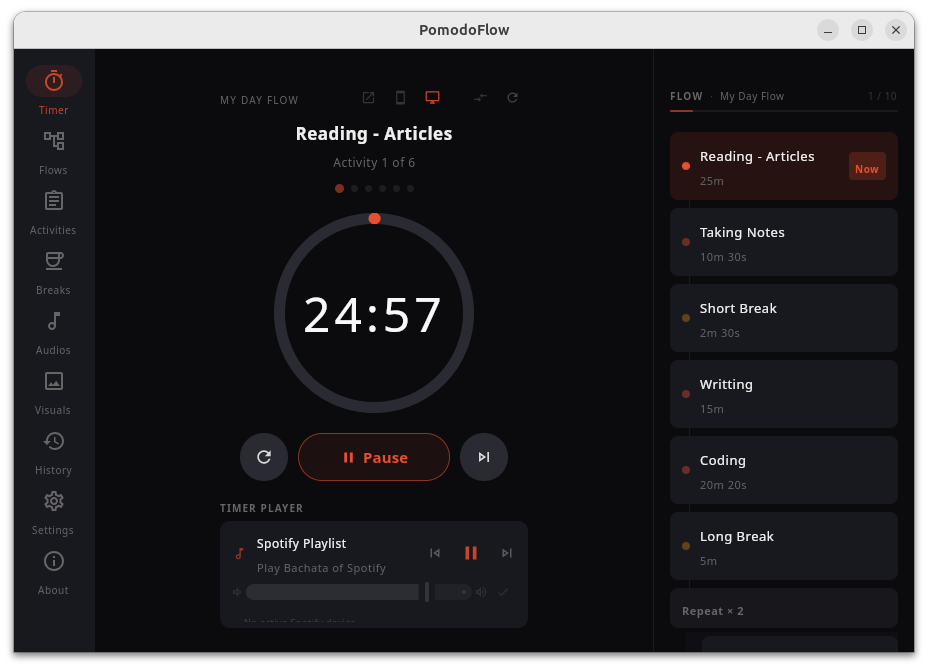
Task: Switch to mobile view icon
Action: pyautogui.click(x=400, y=97)
